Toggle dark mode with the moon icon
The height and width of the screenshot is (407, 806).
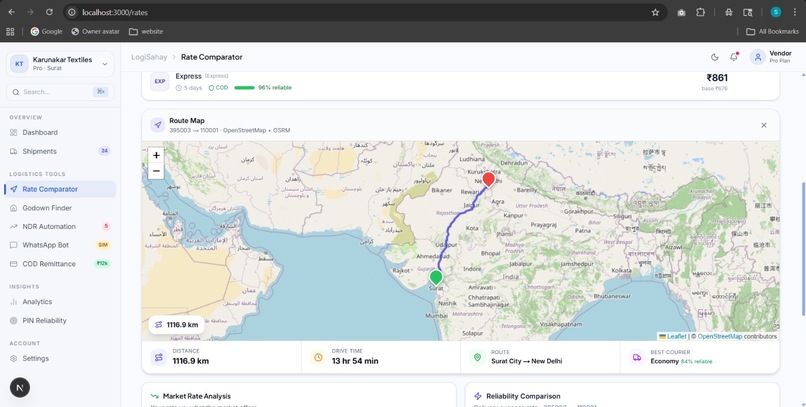715,57
